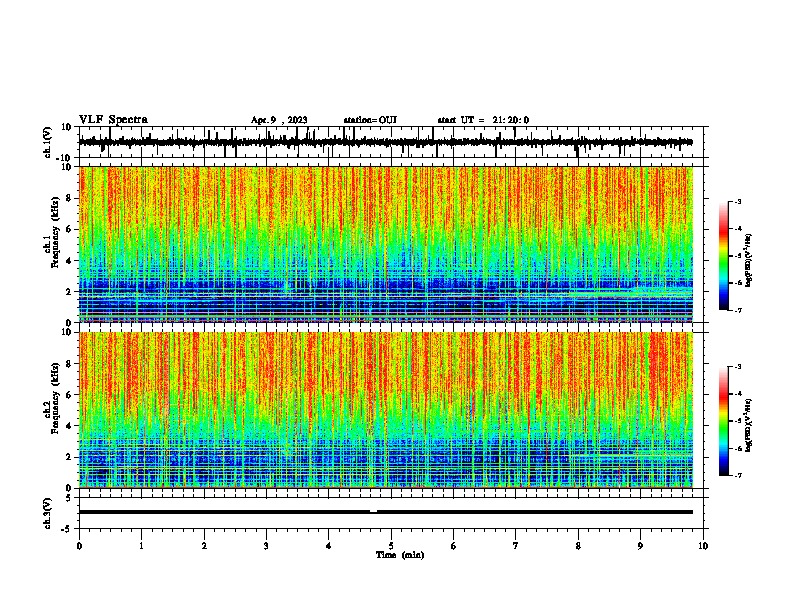This screenshot has height=612, width=792.
Task: Click the "start UT = 21:20:0" label
Action: click(483, 120)
